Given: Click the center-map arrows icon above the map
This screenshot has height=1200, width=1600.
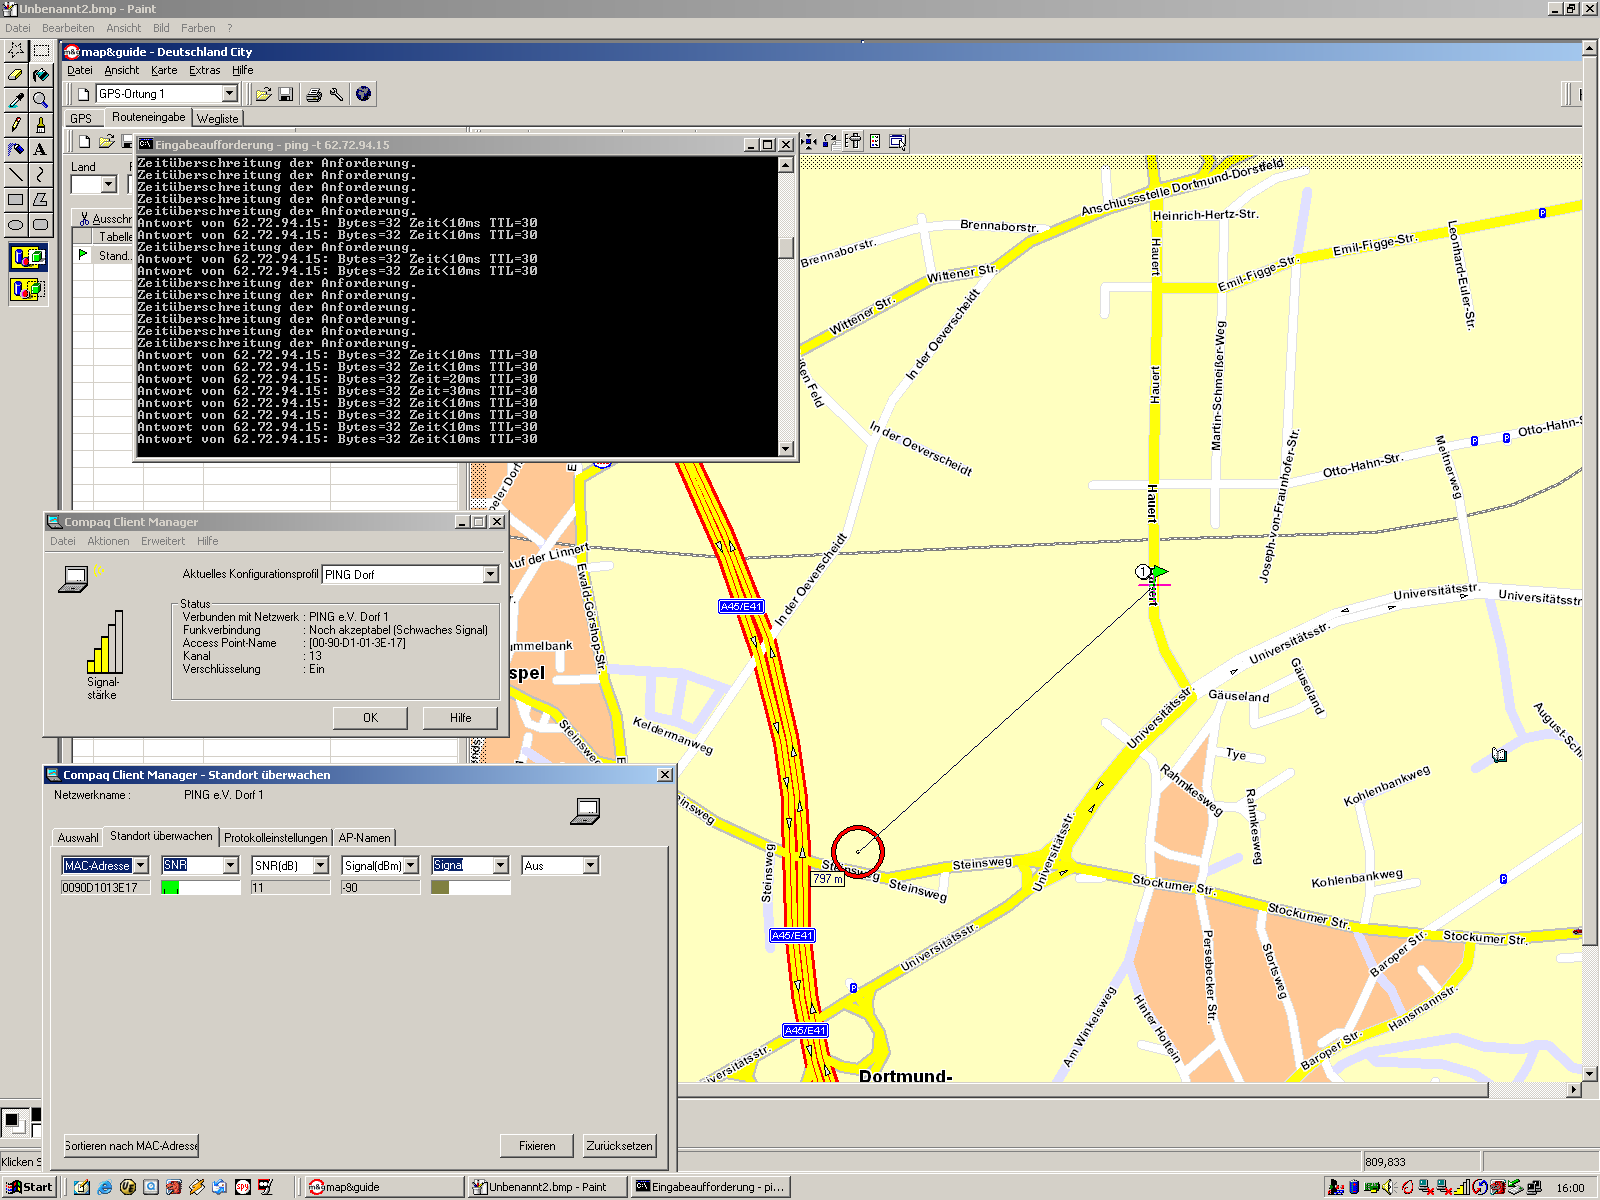Looking at the screenshot, I should pos(808,142).
